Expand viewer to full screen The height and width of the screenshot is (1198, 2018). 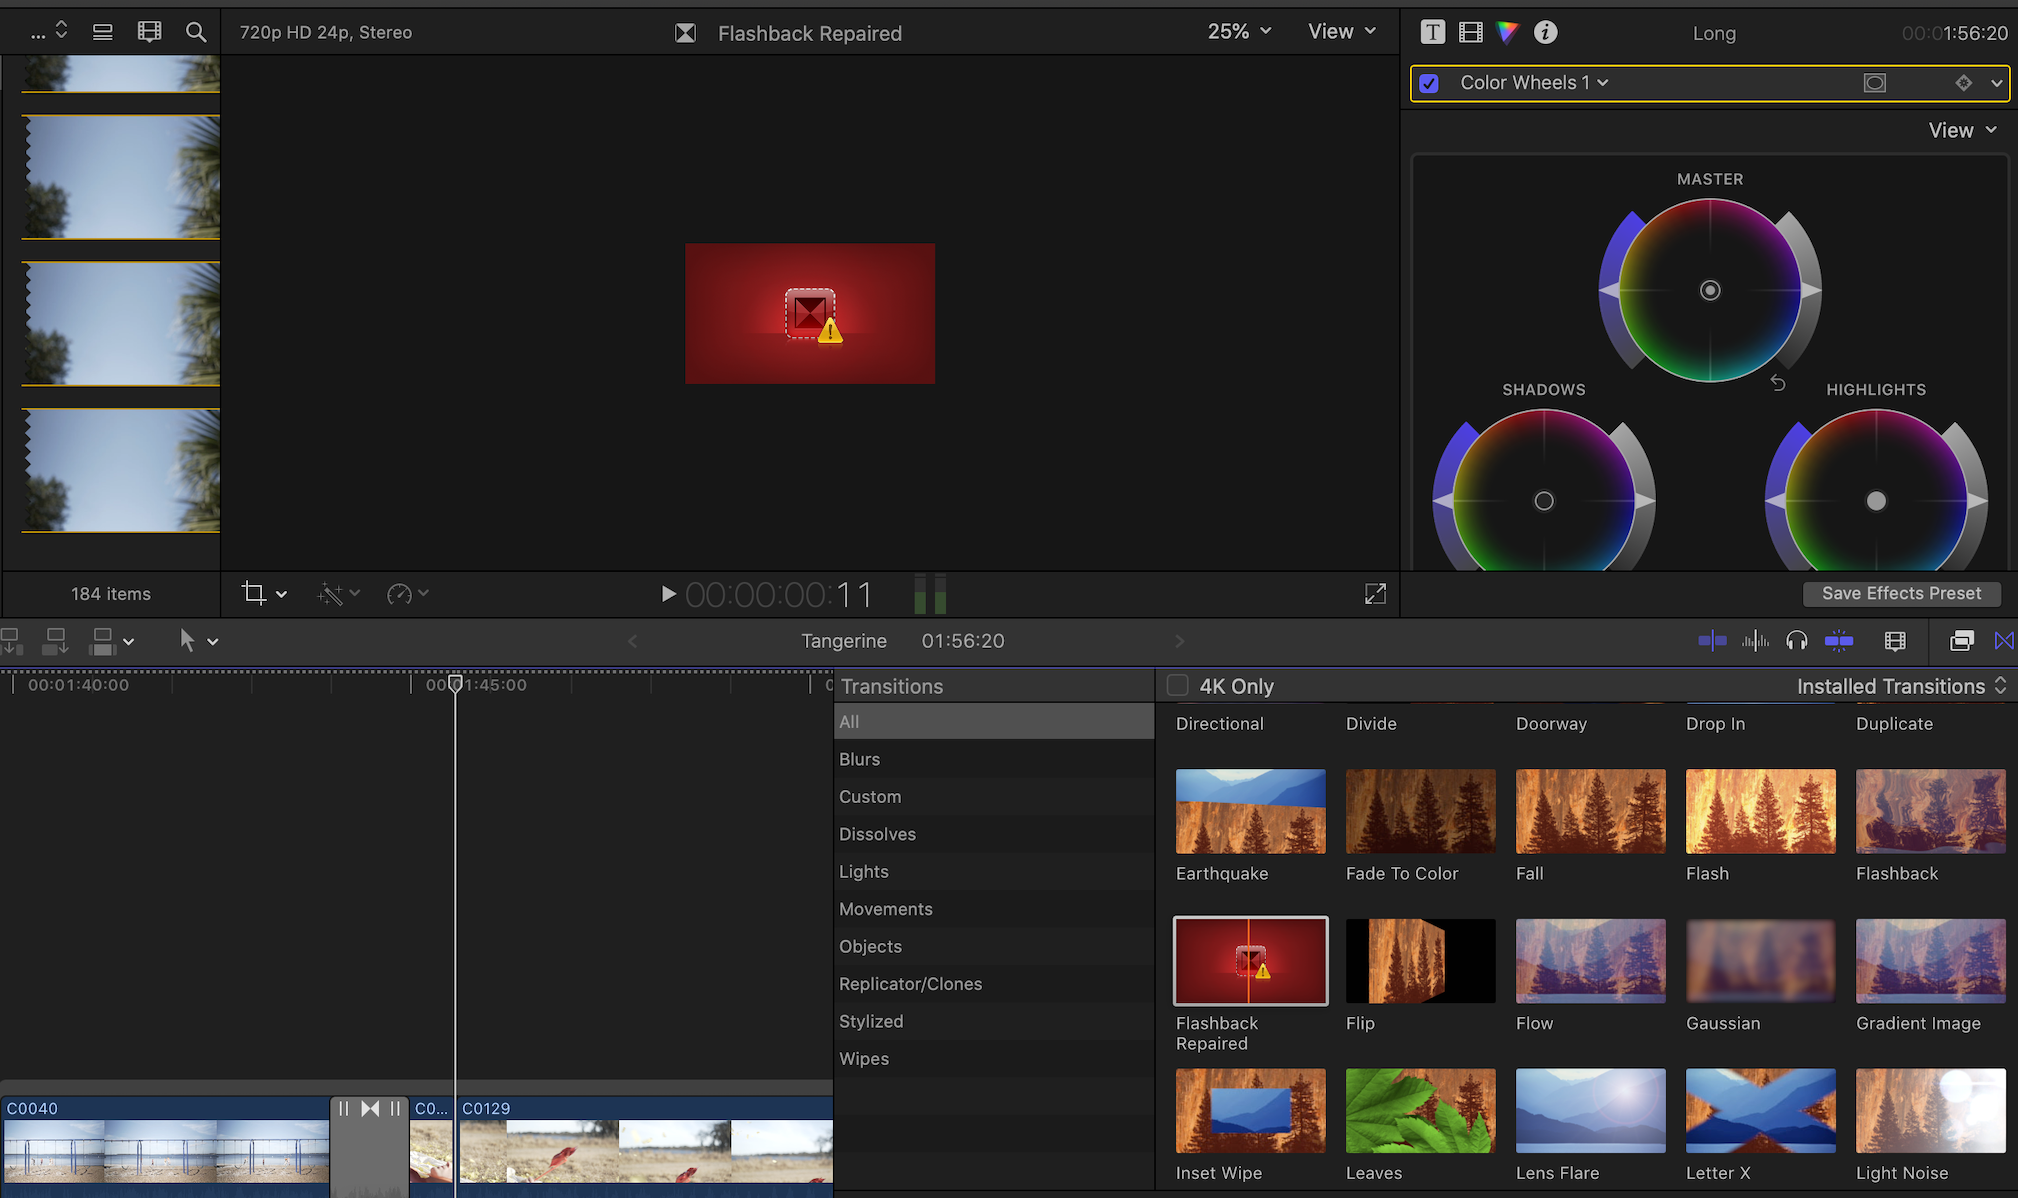[x=1375, y=594]
